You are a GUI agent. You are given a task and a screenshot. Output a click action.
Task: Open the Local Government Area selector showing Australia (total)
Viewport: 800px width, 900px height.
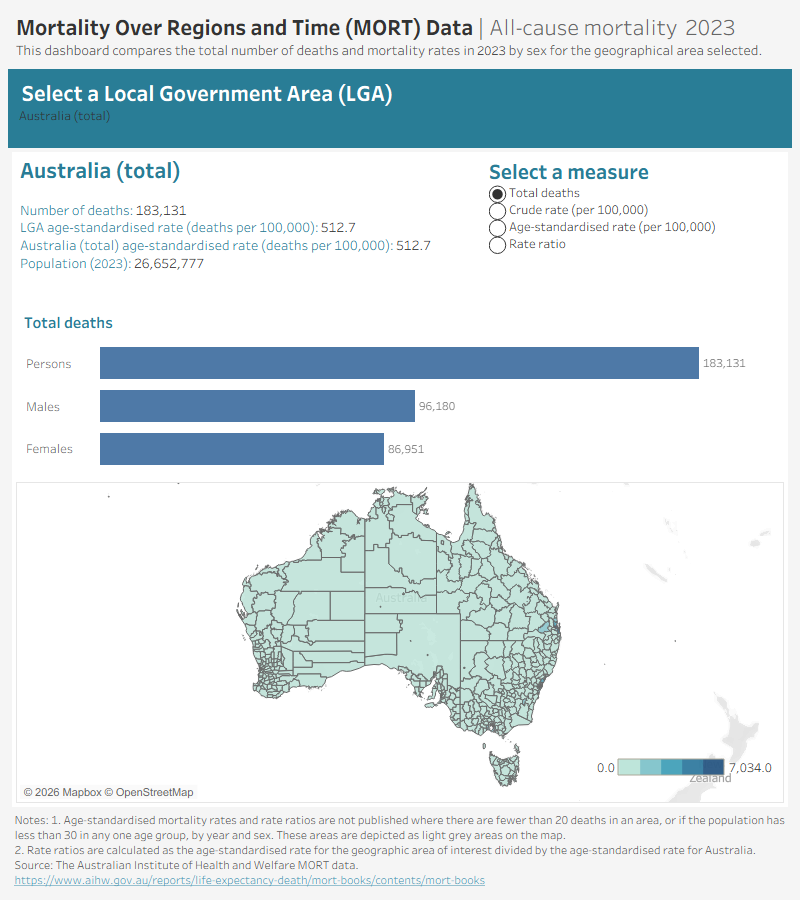[399, 115]
